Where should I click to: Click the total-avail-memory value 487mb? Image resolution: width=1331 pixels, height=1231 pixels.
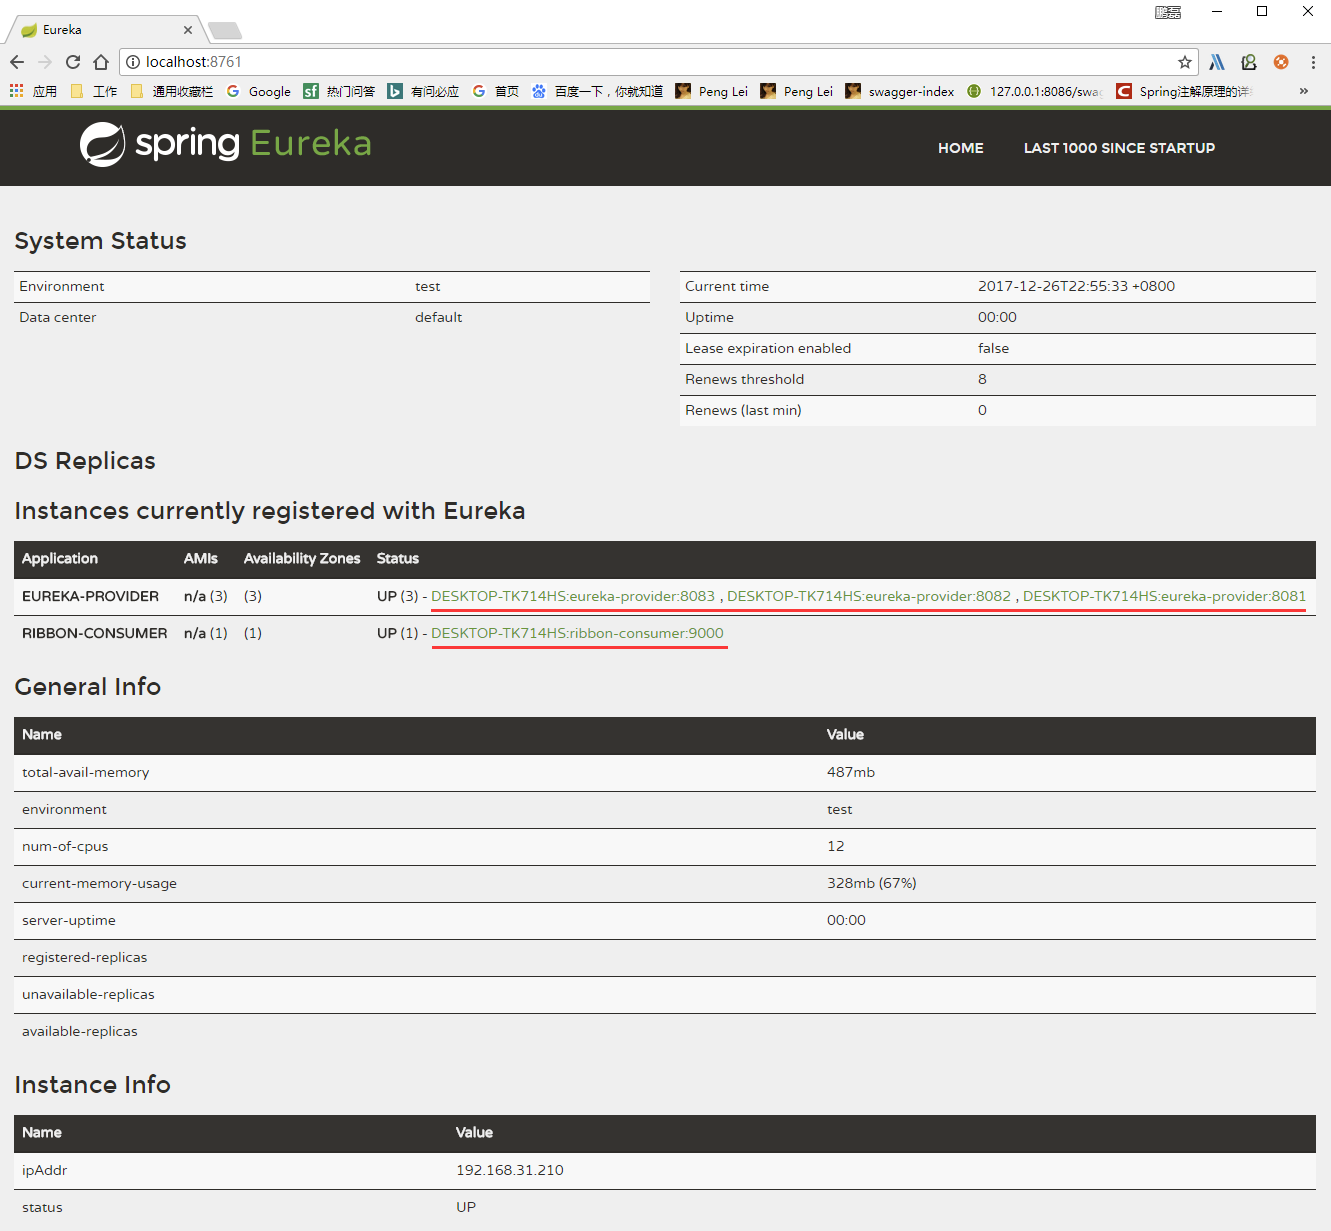(851, 772)
